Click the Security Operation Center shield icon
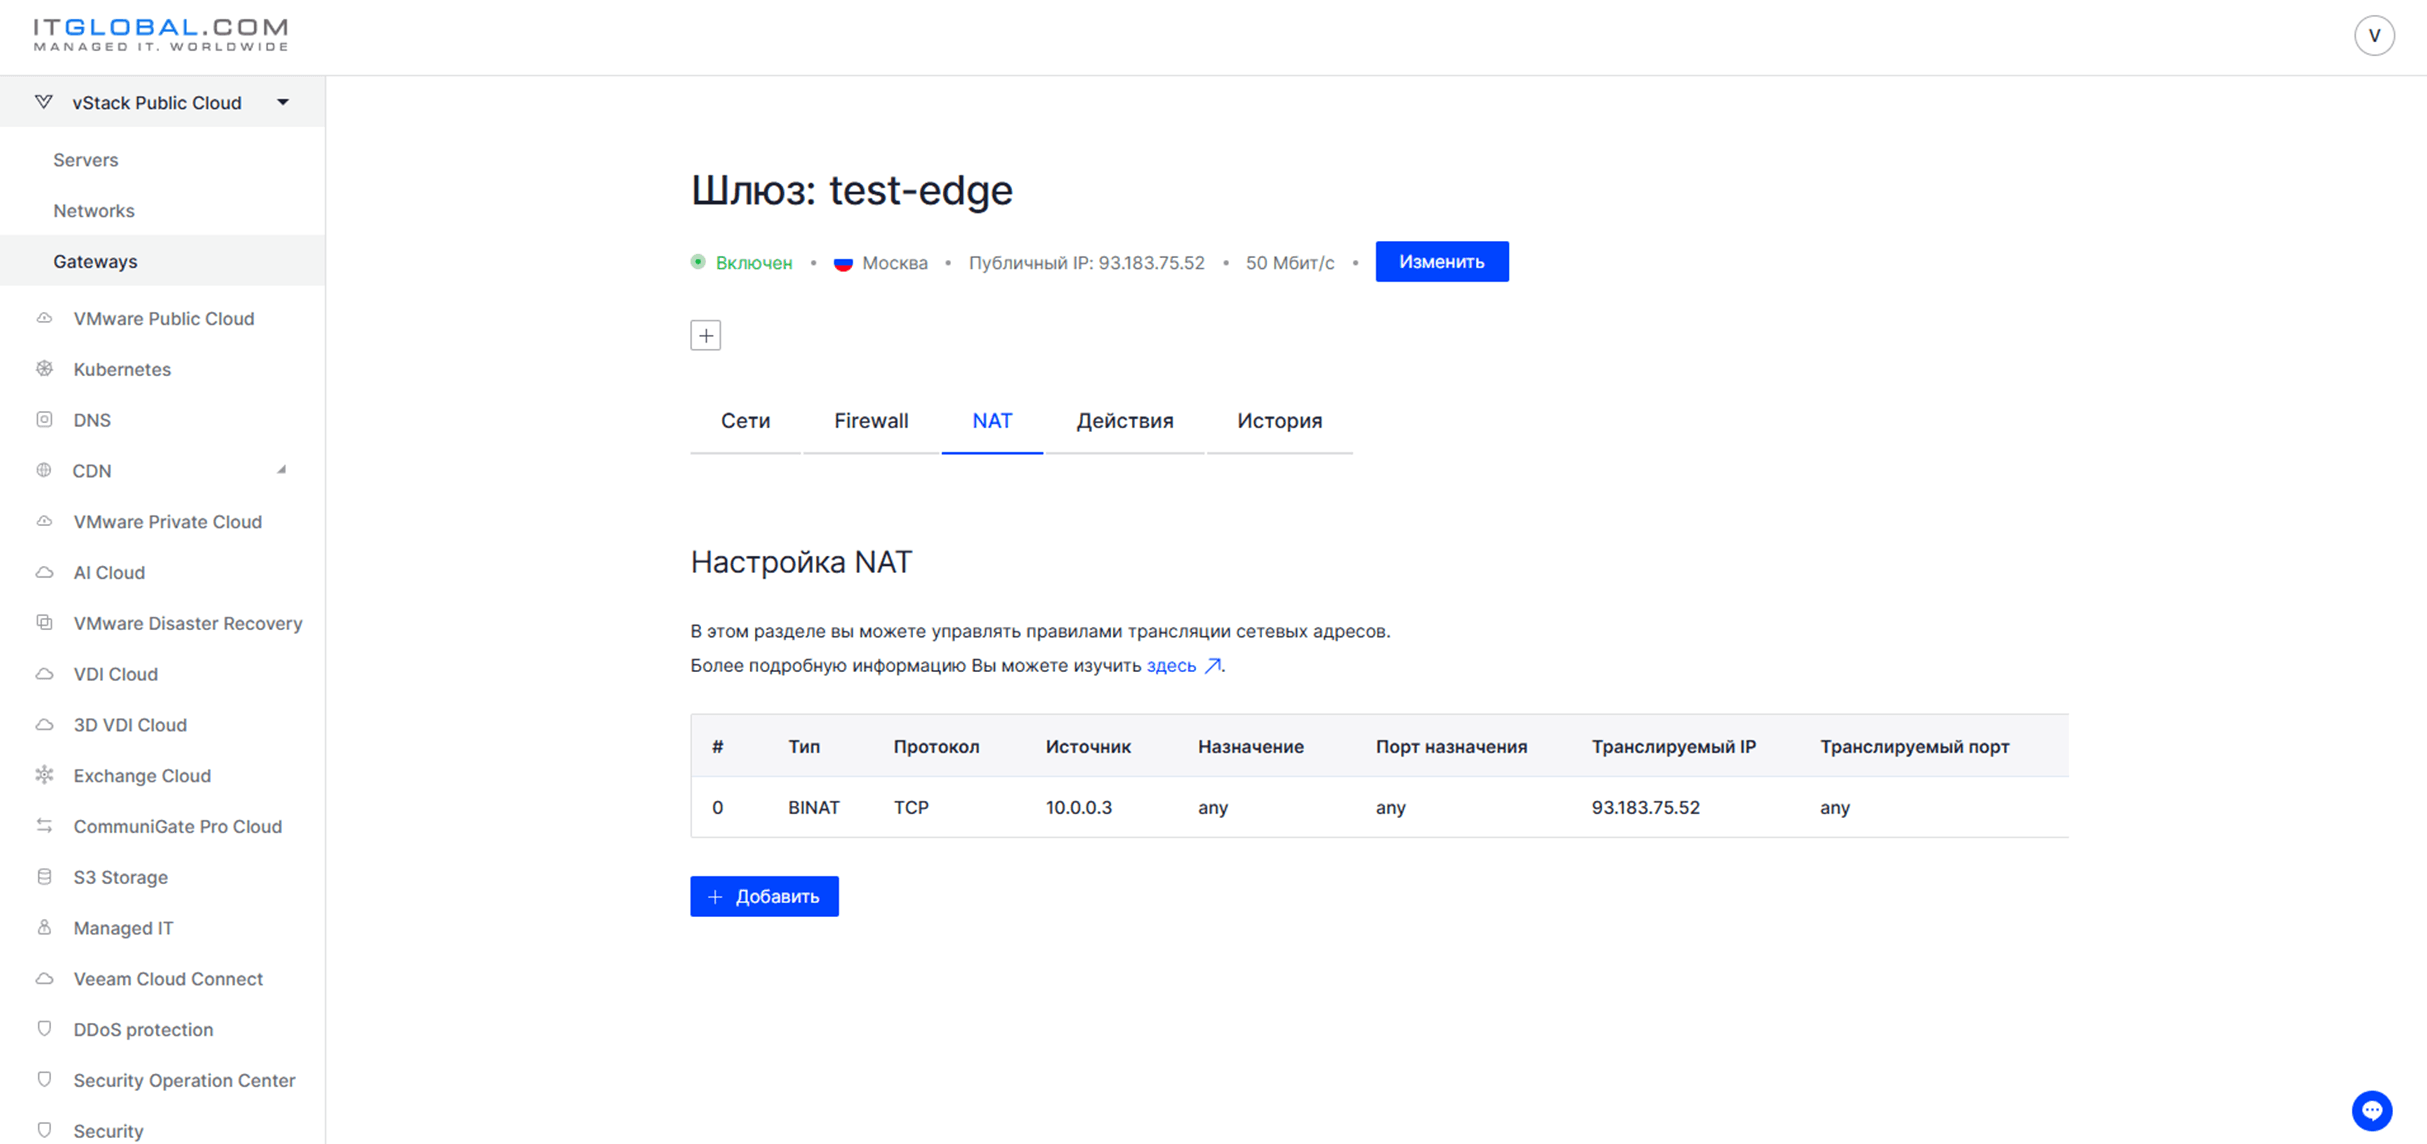The width and height of the screenshot is (2427, 1144). coord(44,1080)
